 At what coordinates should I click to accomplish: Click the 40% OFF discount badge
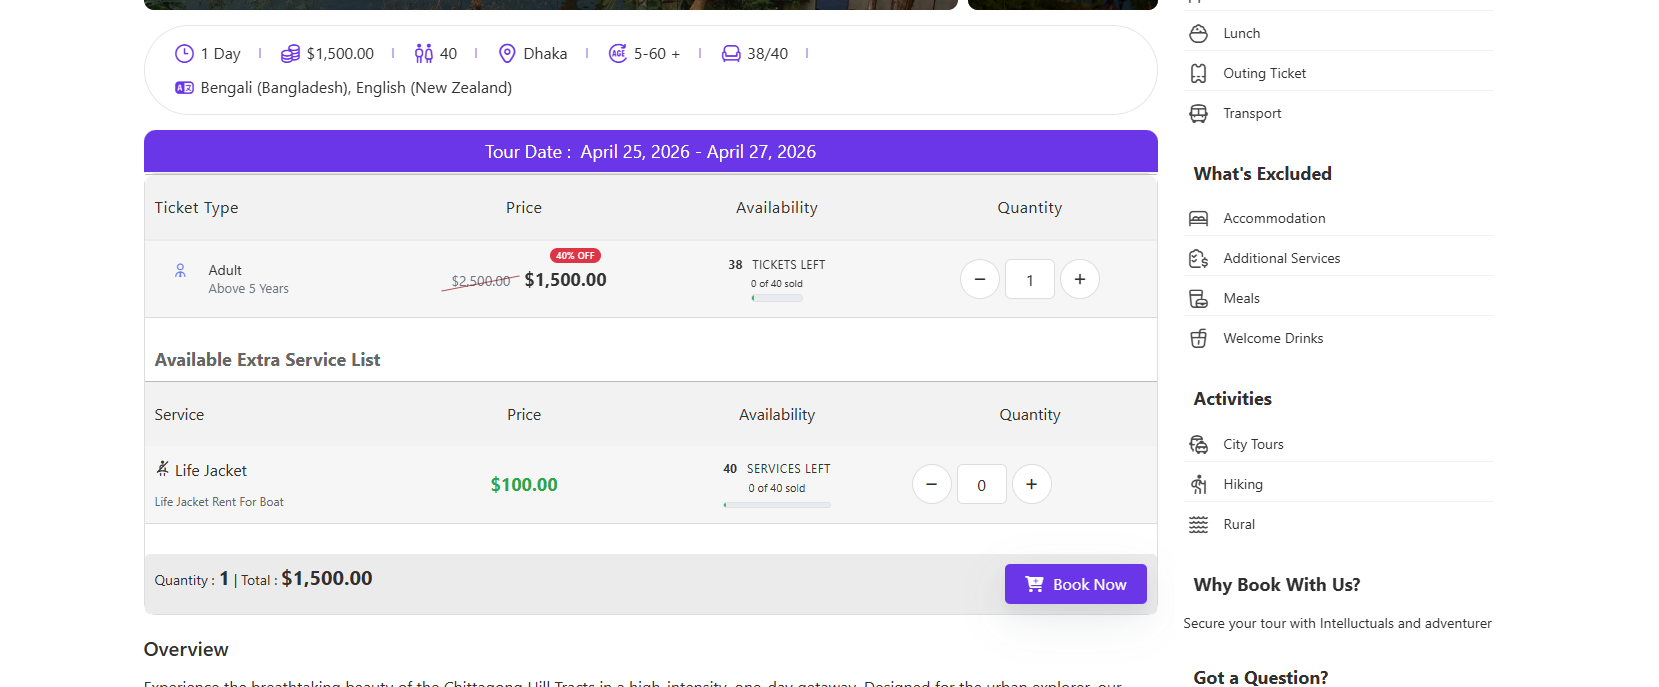point(575,256)
